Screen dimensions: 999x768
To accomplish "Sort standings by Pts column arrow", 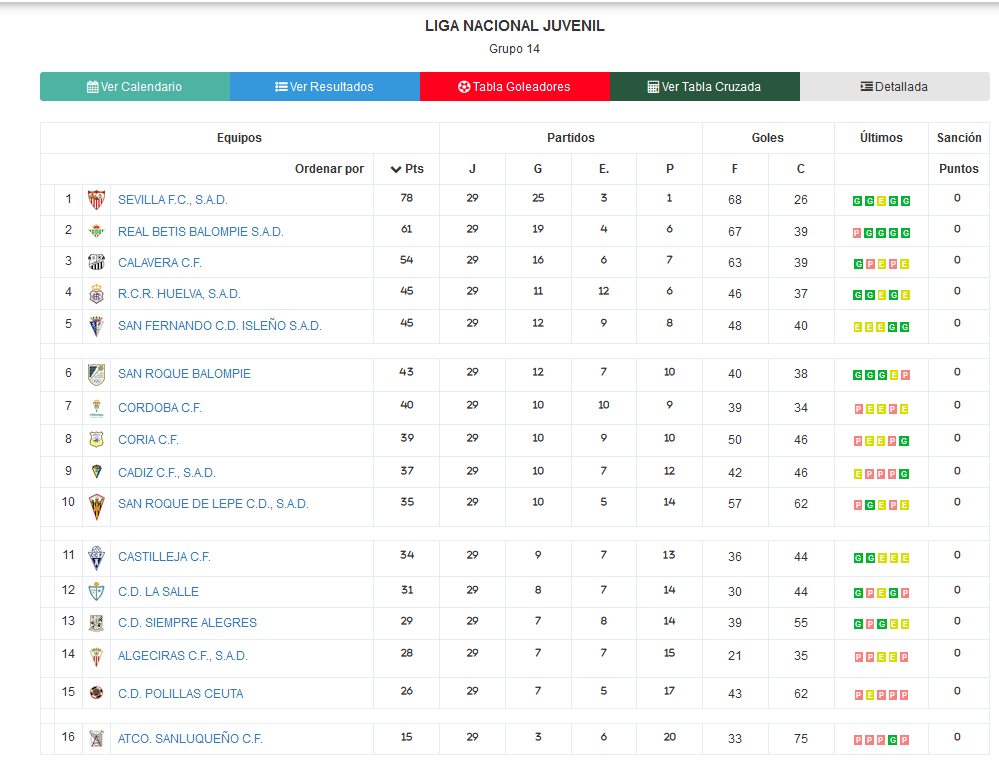I will coord(396,169).
